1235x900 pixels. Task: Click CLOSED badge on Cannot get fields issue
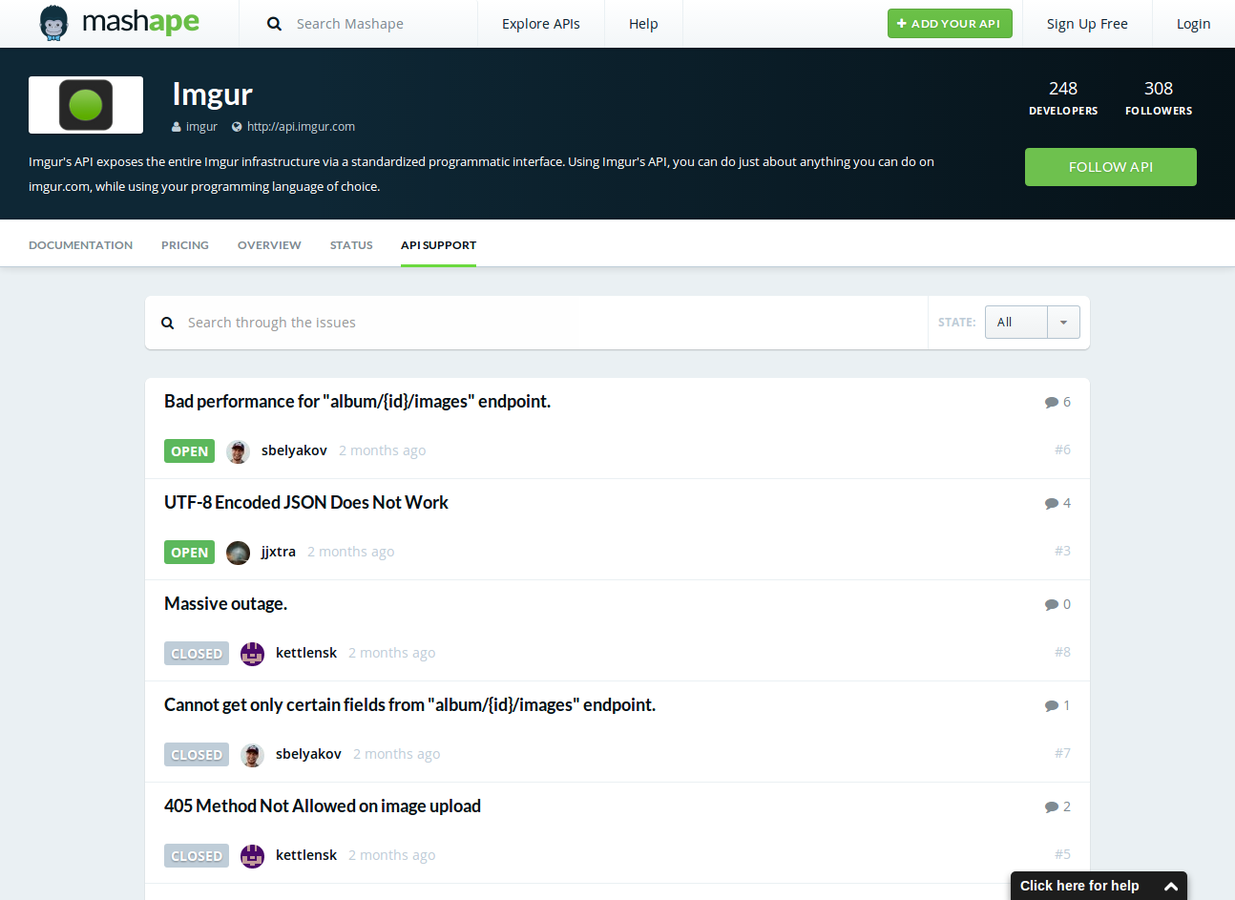(x=196, y=754)
